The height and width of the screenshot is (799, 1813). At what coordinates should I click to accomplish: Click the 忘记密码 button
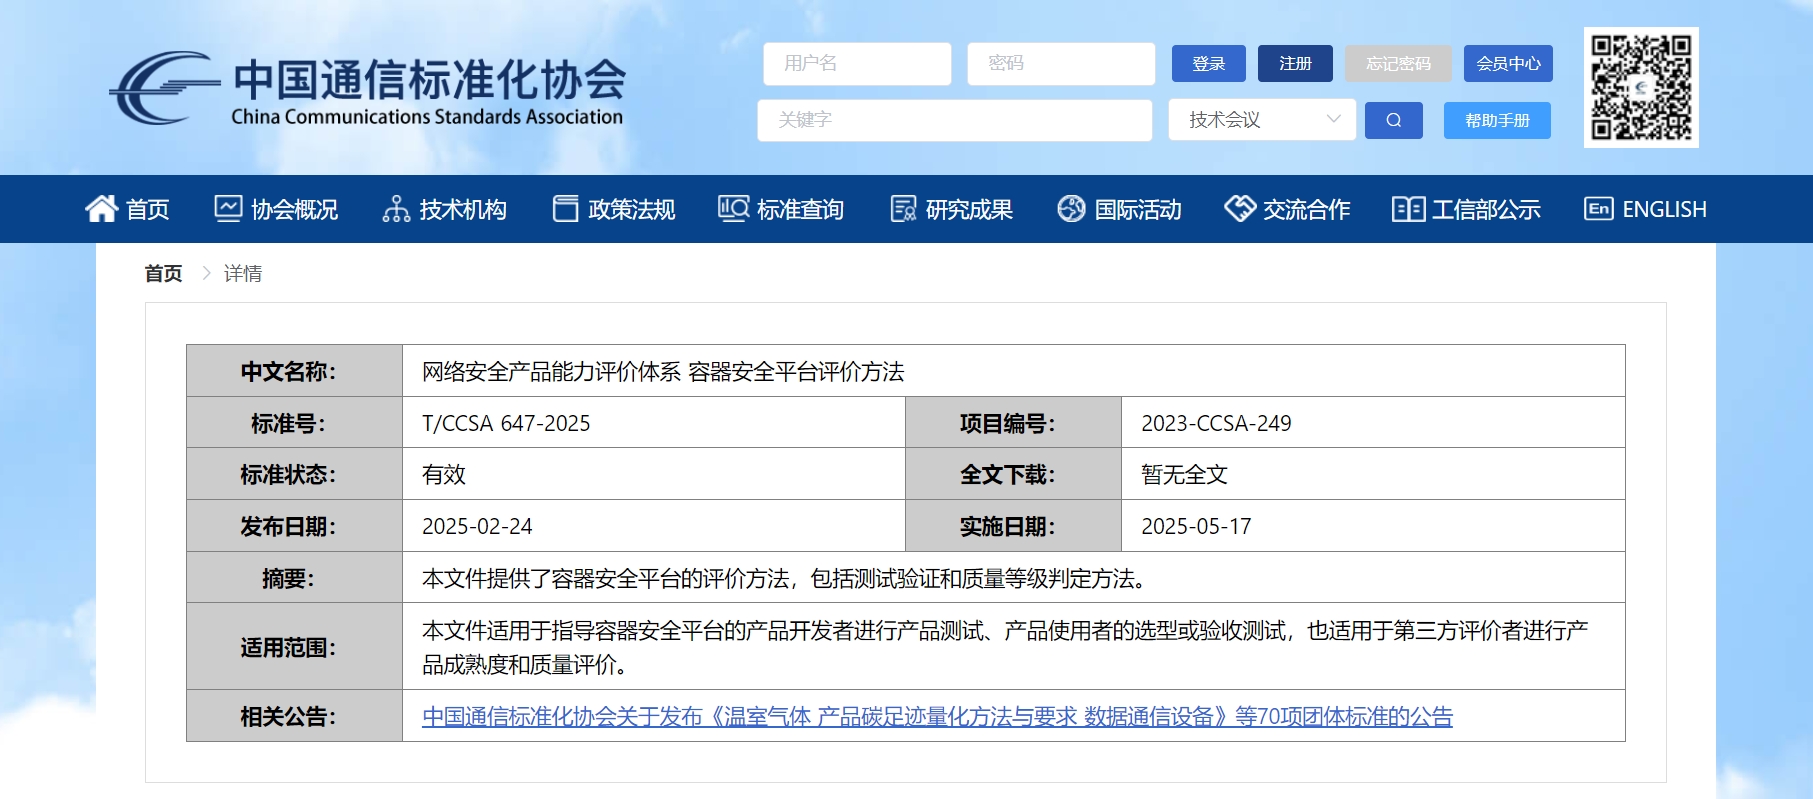(1398, 63)
